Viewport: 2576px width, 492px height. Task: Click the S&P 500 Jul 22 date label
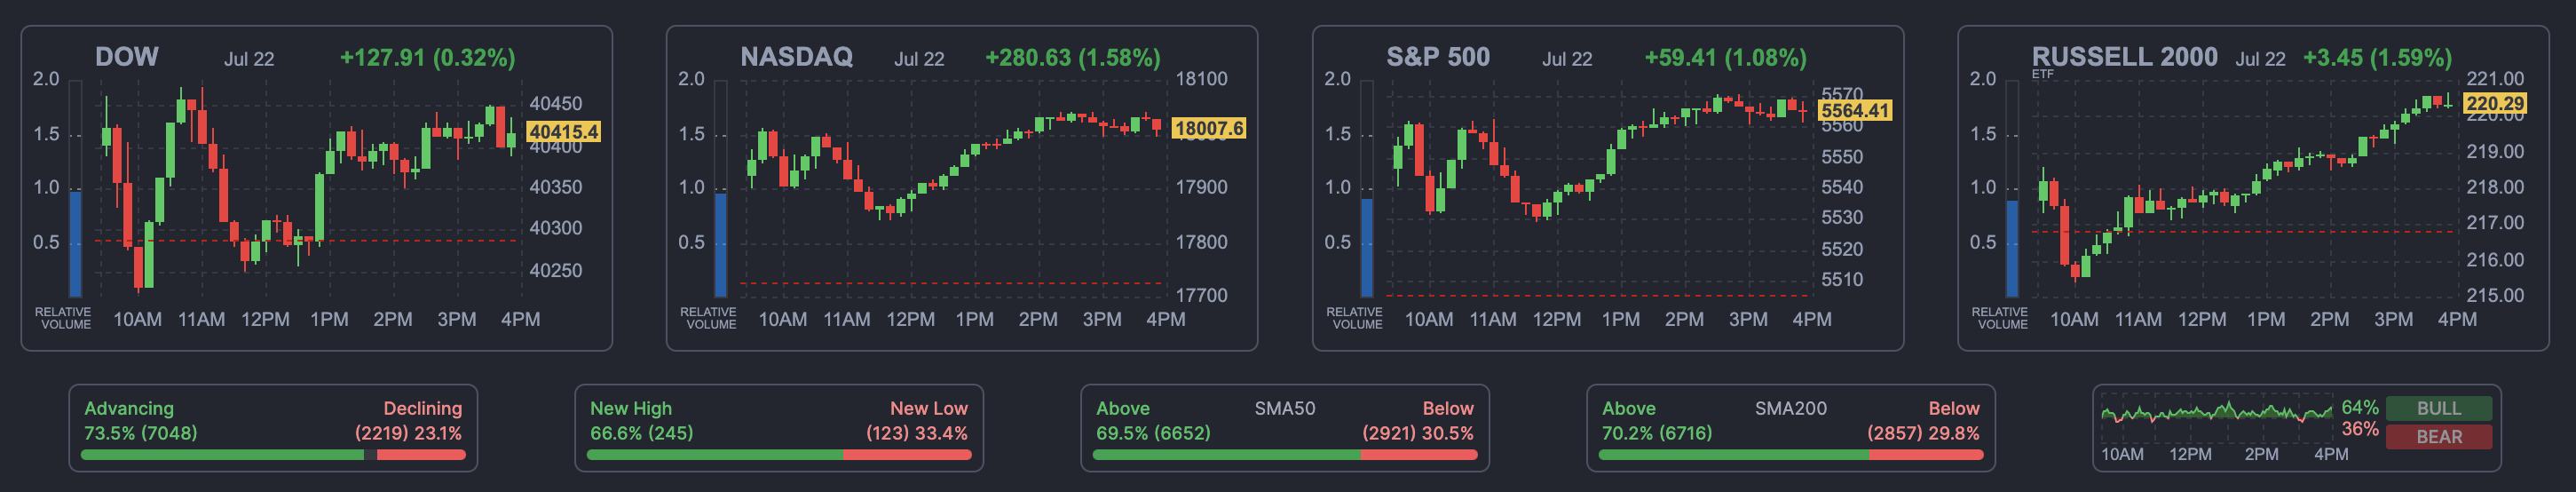click(x=1567, y=59)
